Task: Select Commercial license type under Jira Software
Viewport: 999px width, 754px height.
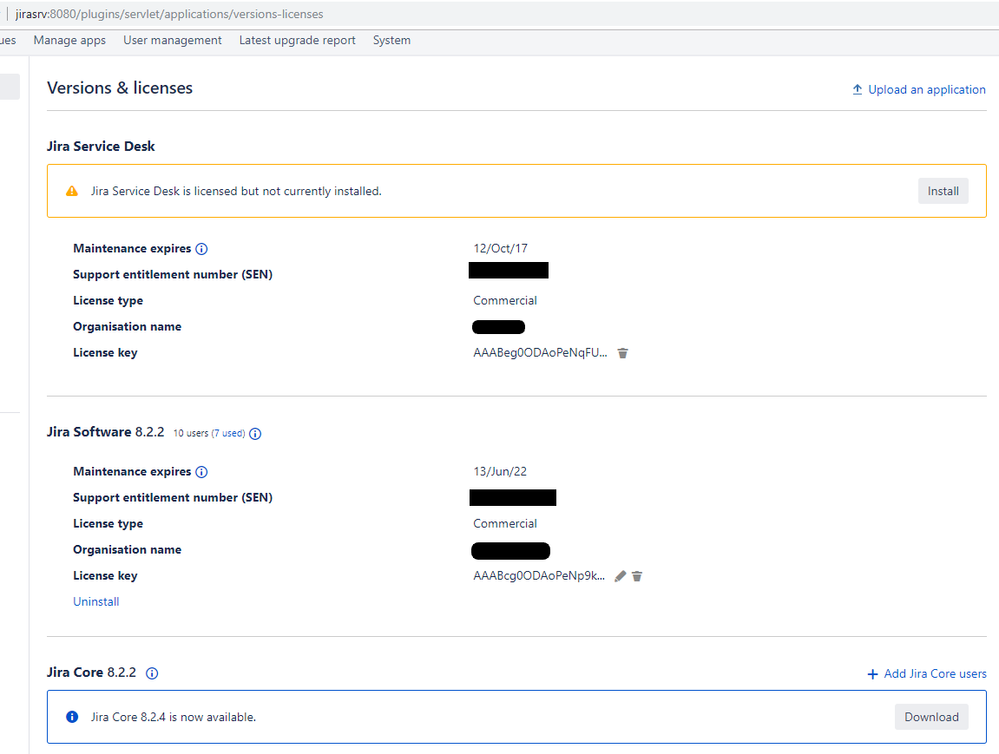Action: coord(505,524)
